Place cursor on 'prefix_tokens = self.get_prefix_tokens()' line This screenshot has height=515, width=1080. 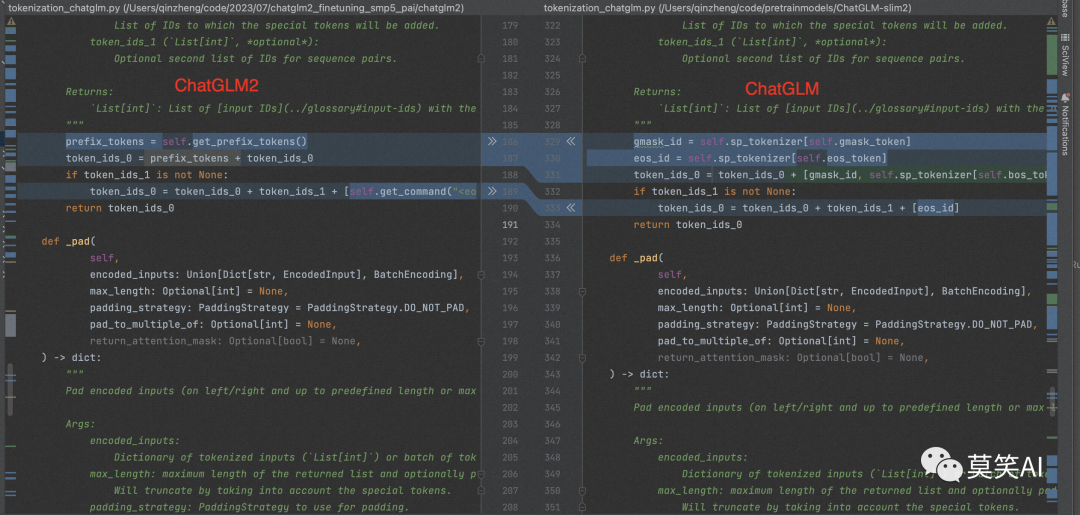[x=186, y=141]
